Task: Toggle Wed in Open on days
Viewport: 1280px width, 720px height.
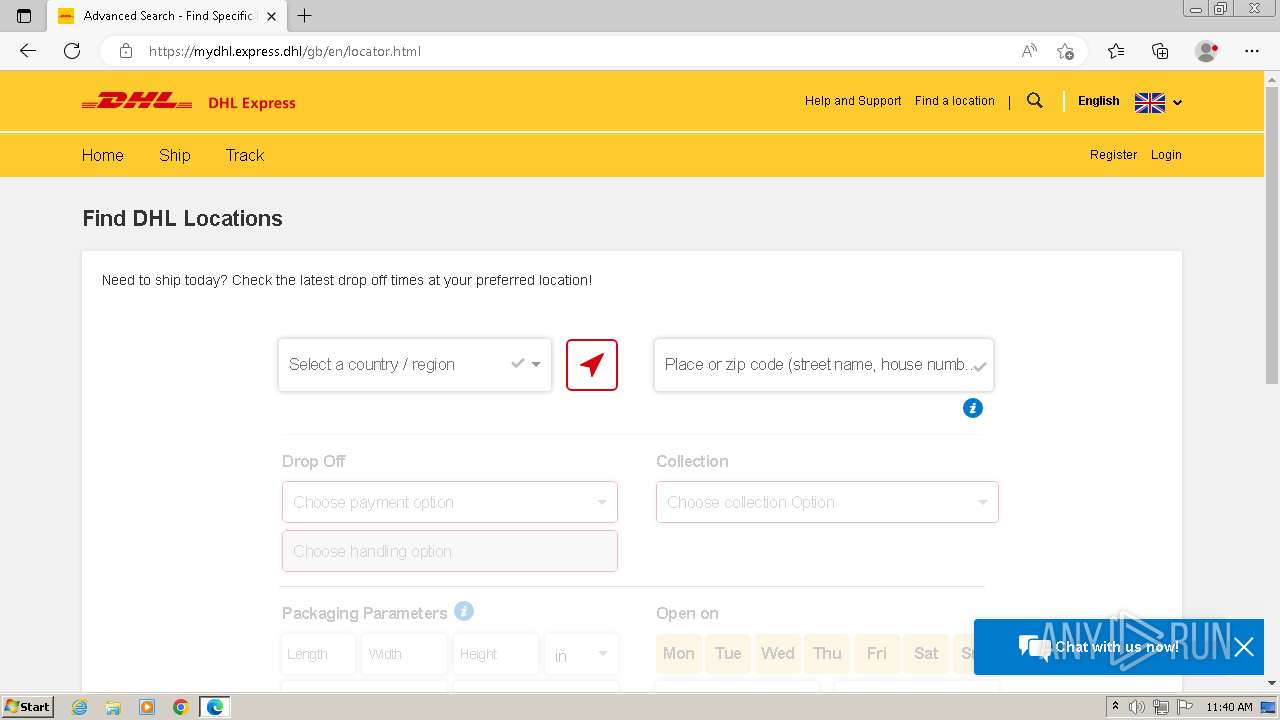Action: point(778,653)
